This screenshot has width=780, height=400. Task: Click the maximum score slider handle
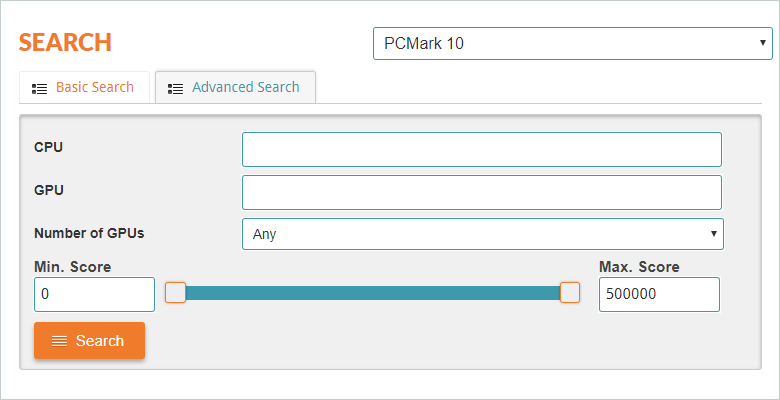(570, 292)
